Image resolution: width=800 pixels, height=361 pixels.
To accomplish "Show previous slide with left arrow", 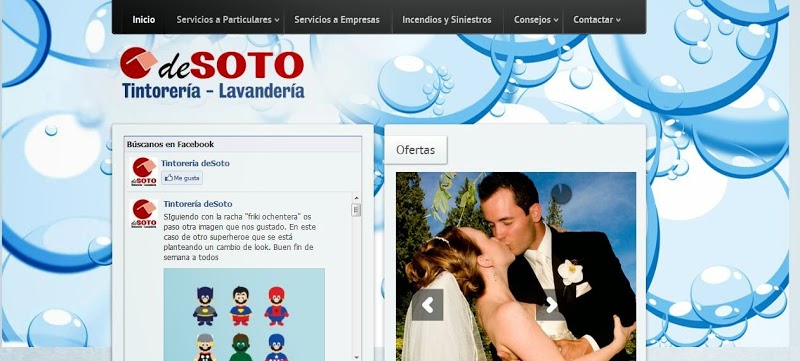I will [x=428, y=305].
